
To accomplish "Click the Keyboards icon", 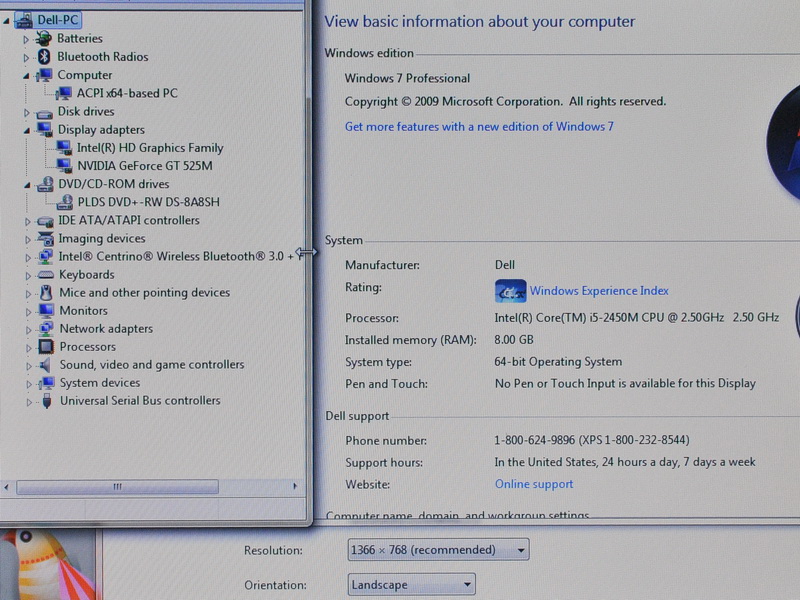I will [45, 275].
